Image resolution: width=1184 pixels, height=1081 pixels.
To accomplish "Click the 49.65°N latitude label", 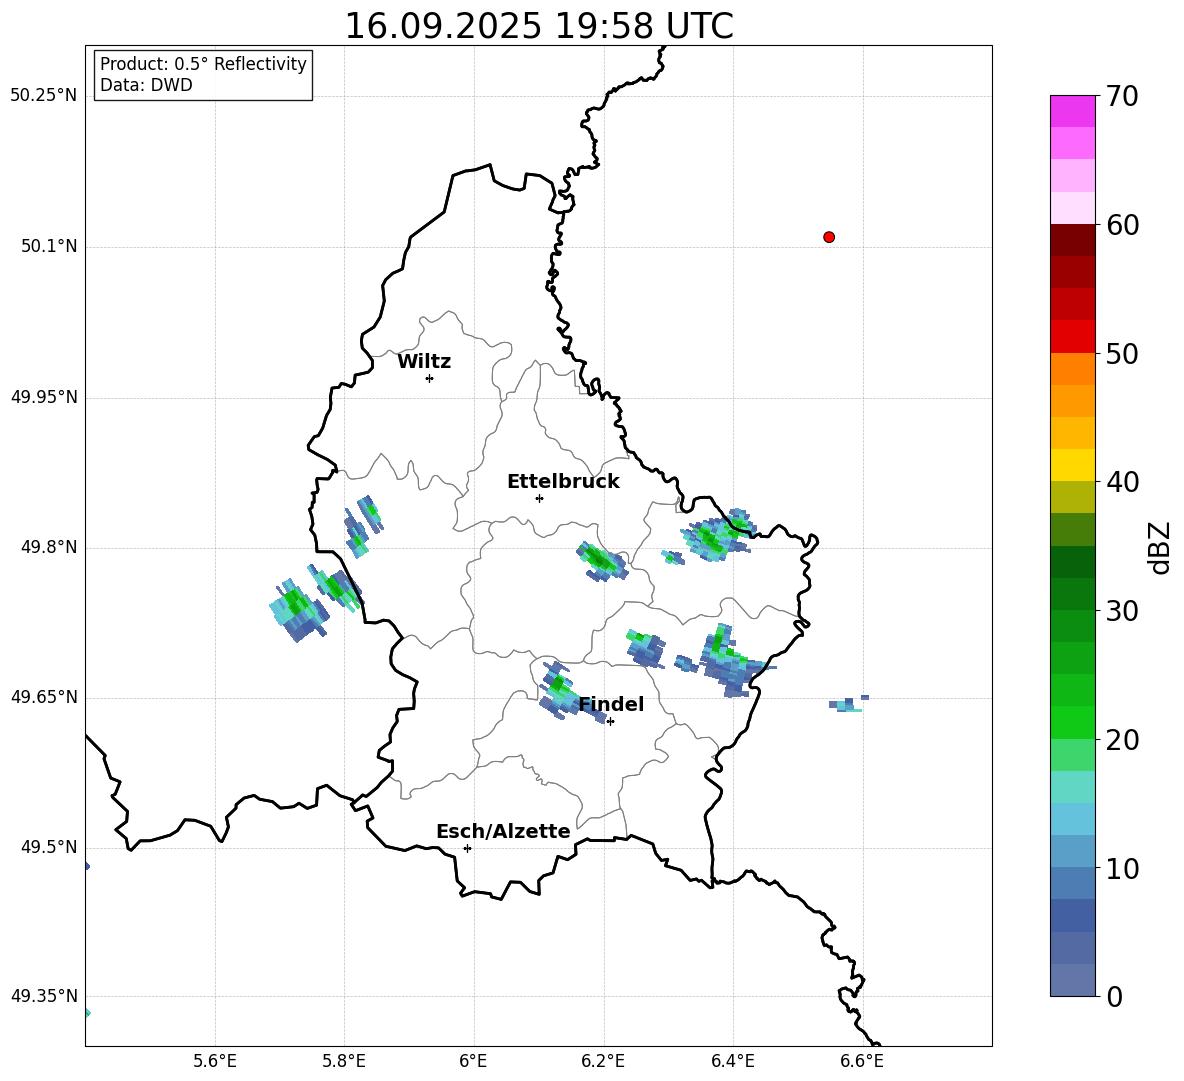I will (x=44, y=697).
